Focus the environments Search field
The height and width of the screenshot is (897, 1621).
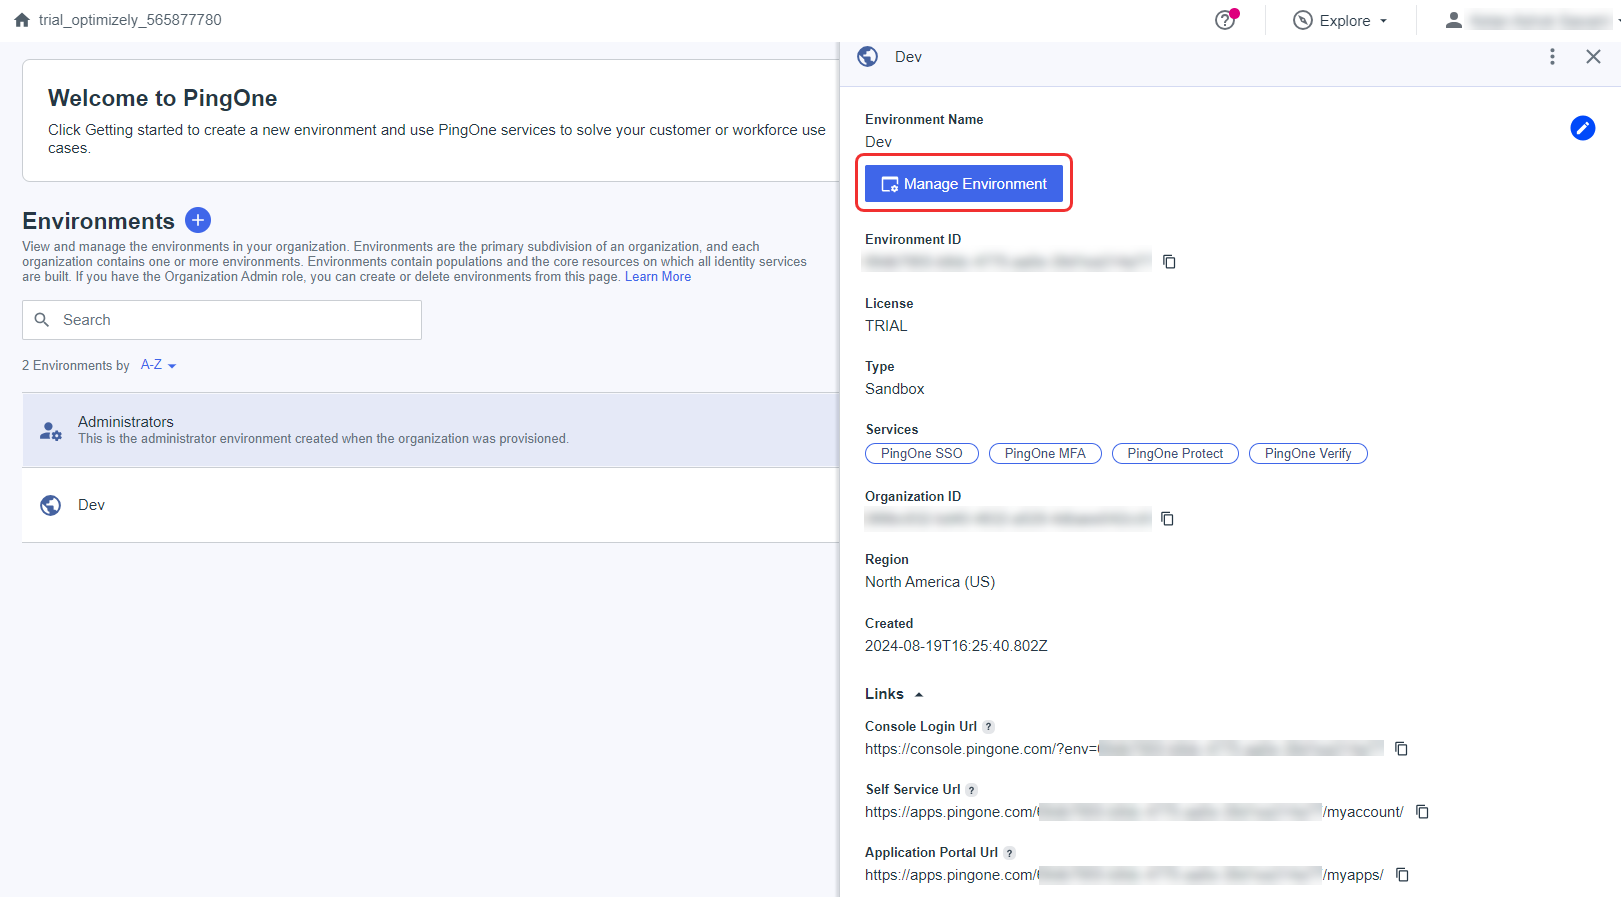coord(222,320)
